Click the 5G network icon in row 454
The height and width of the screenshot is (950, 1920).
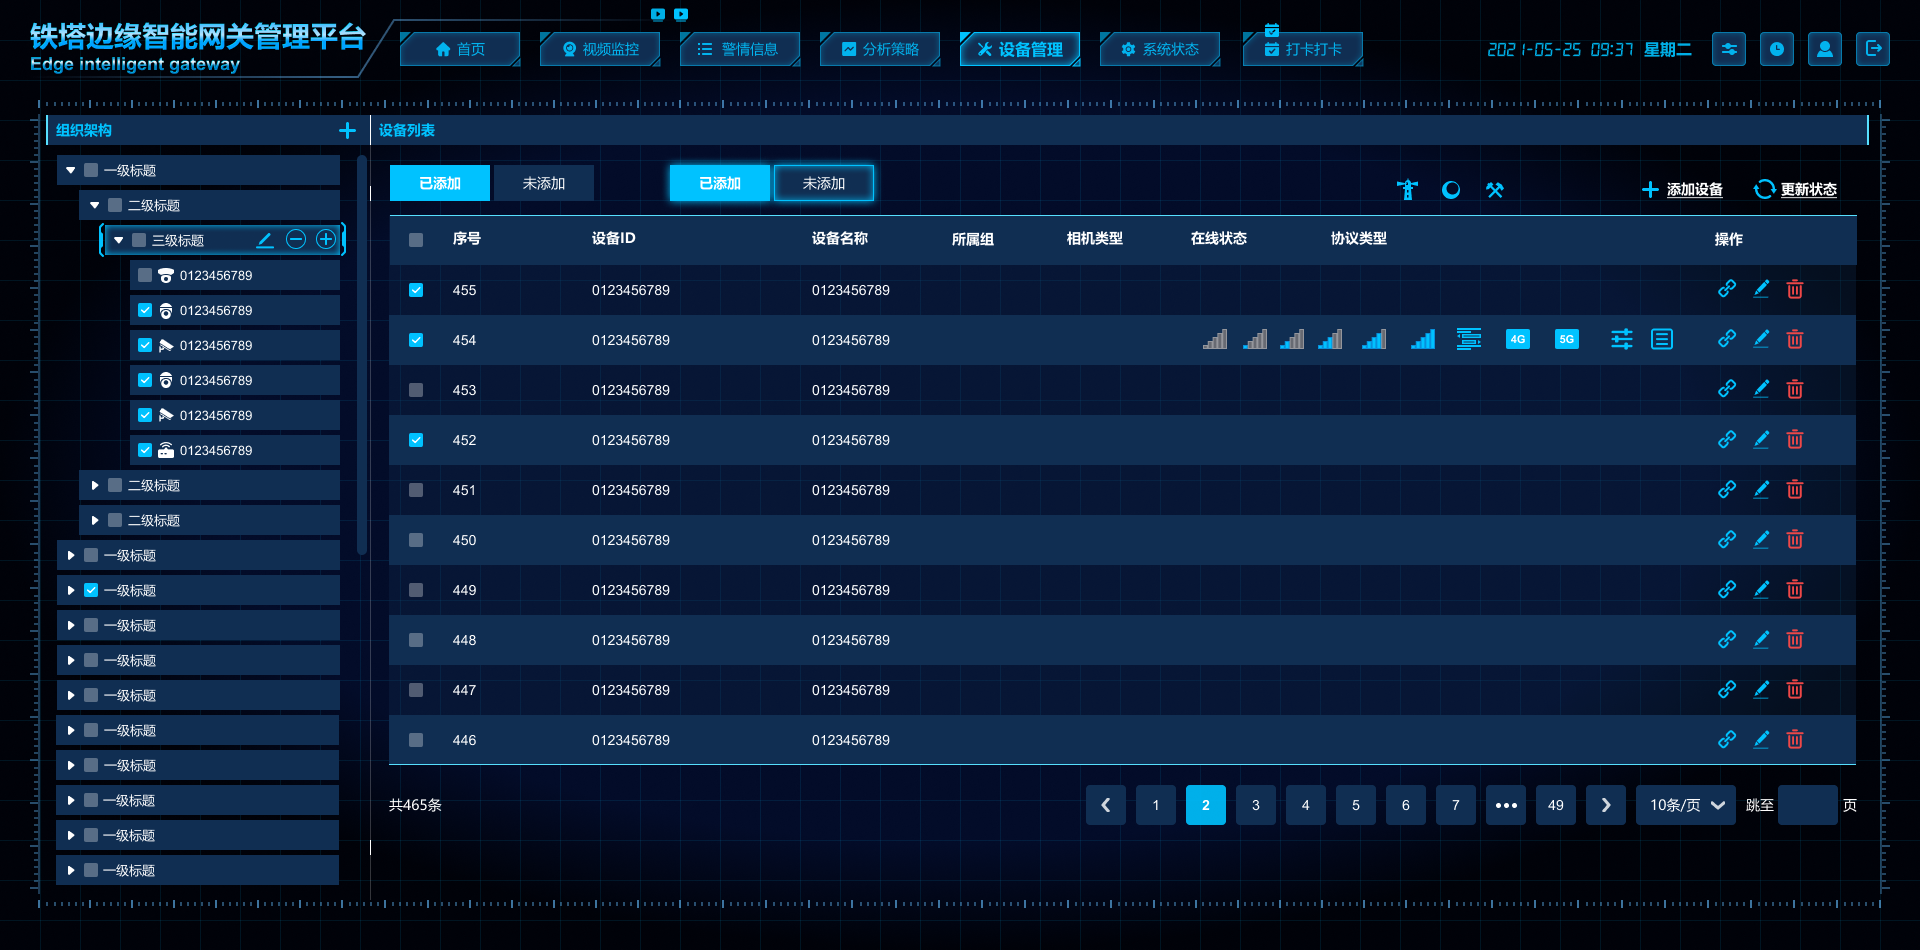[1566, 339]
